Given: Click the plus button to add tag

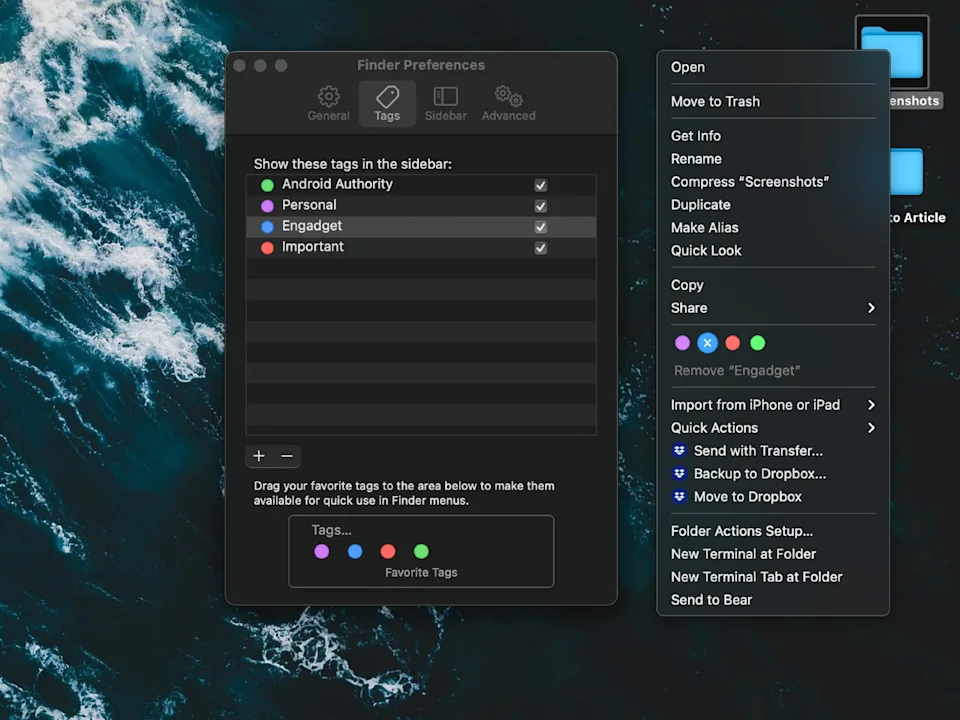Looking at the screenshot, I should point(259,456).
